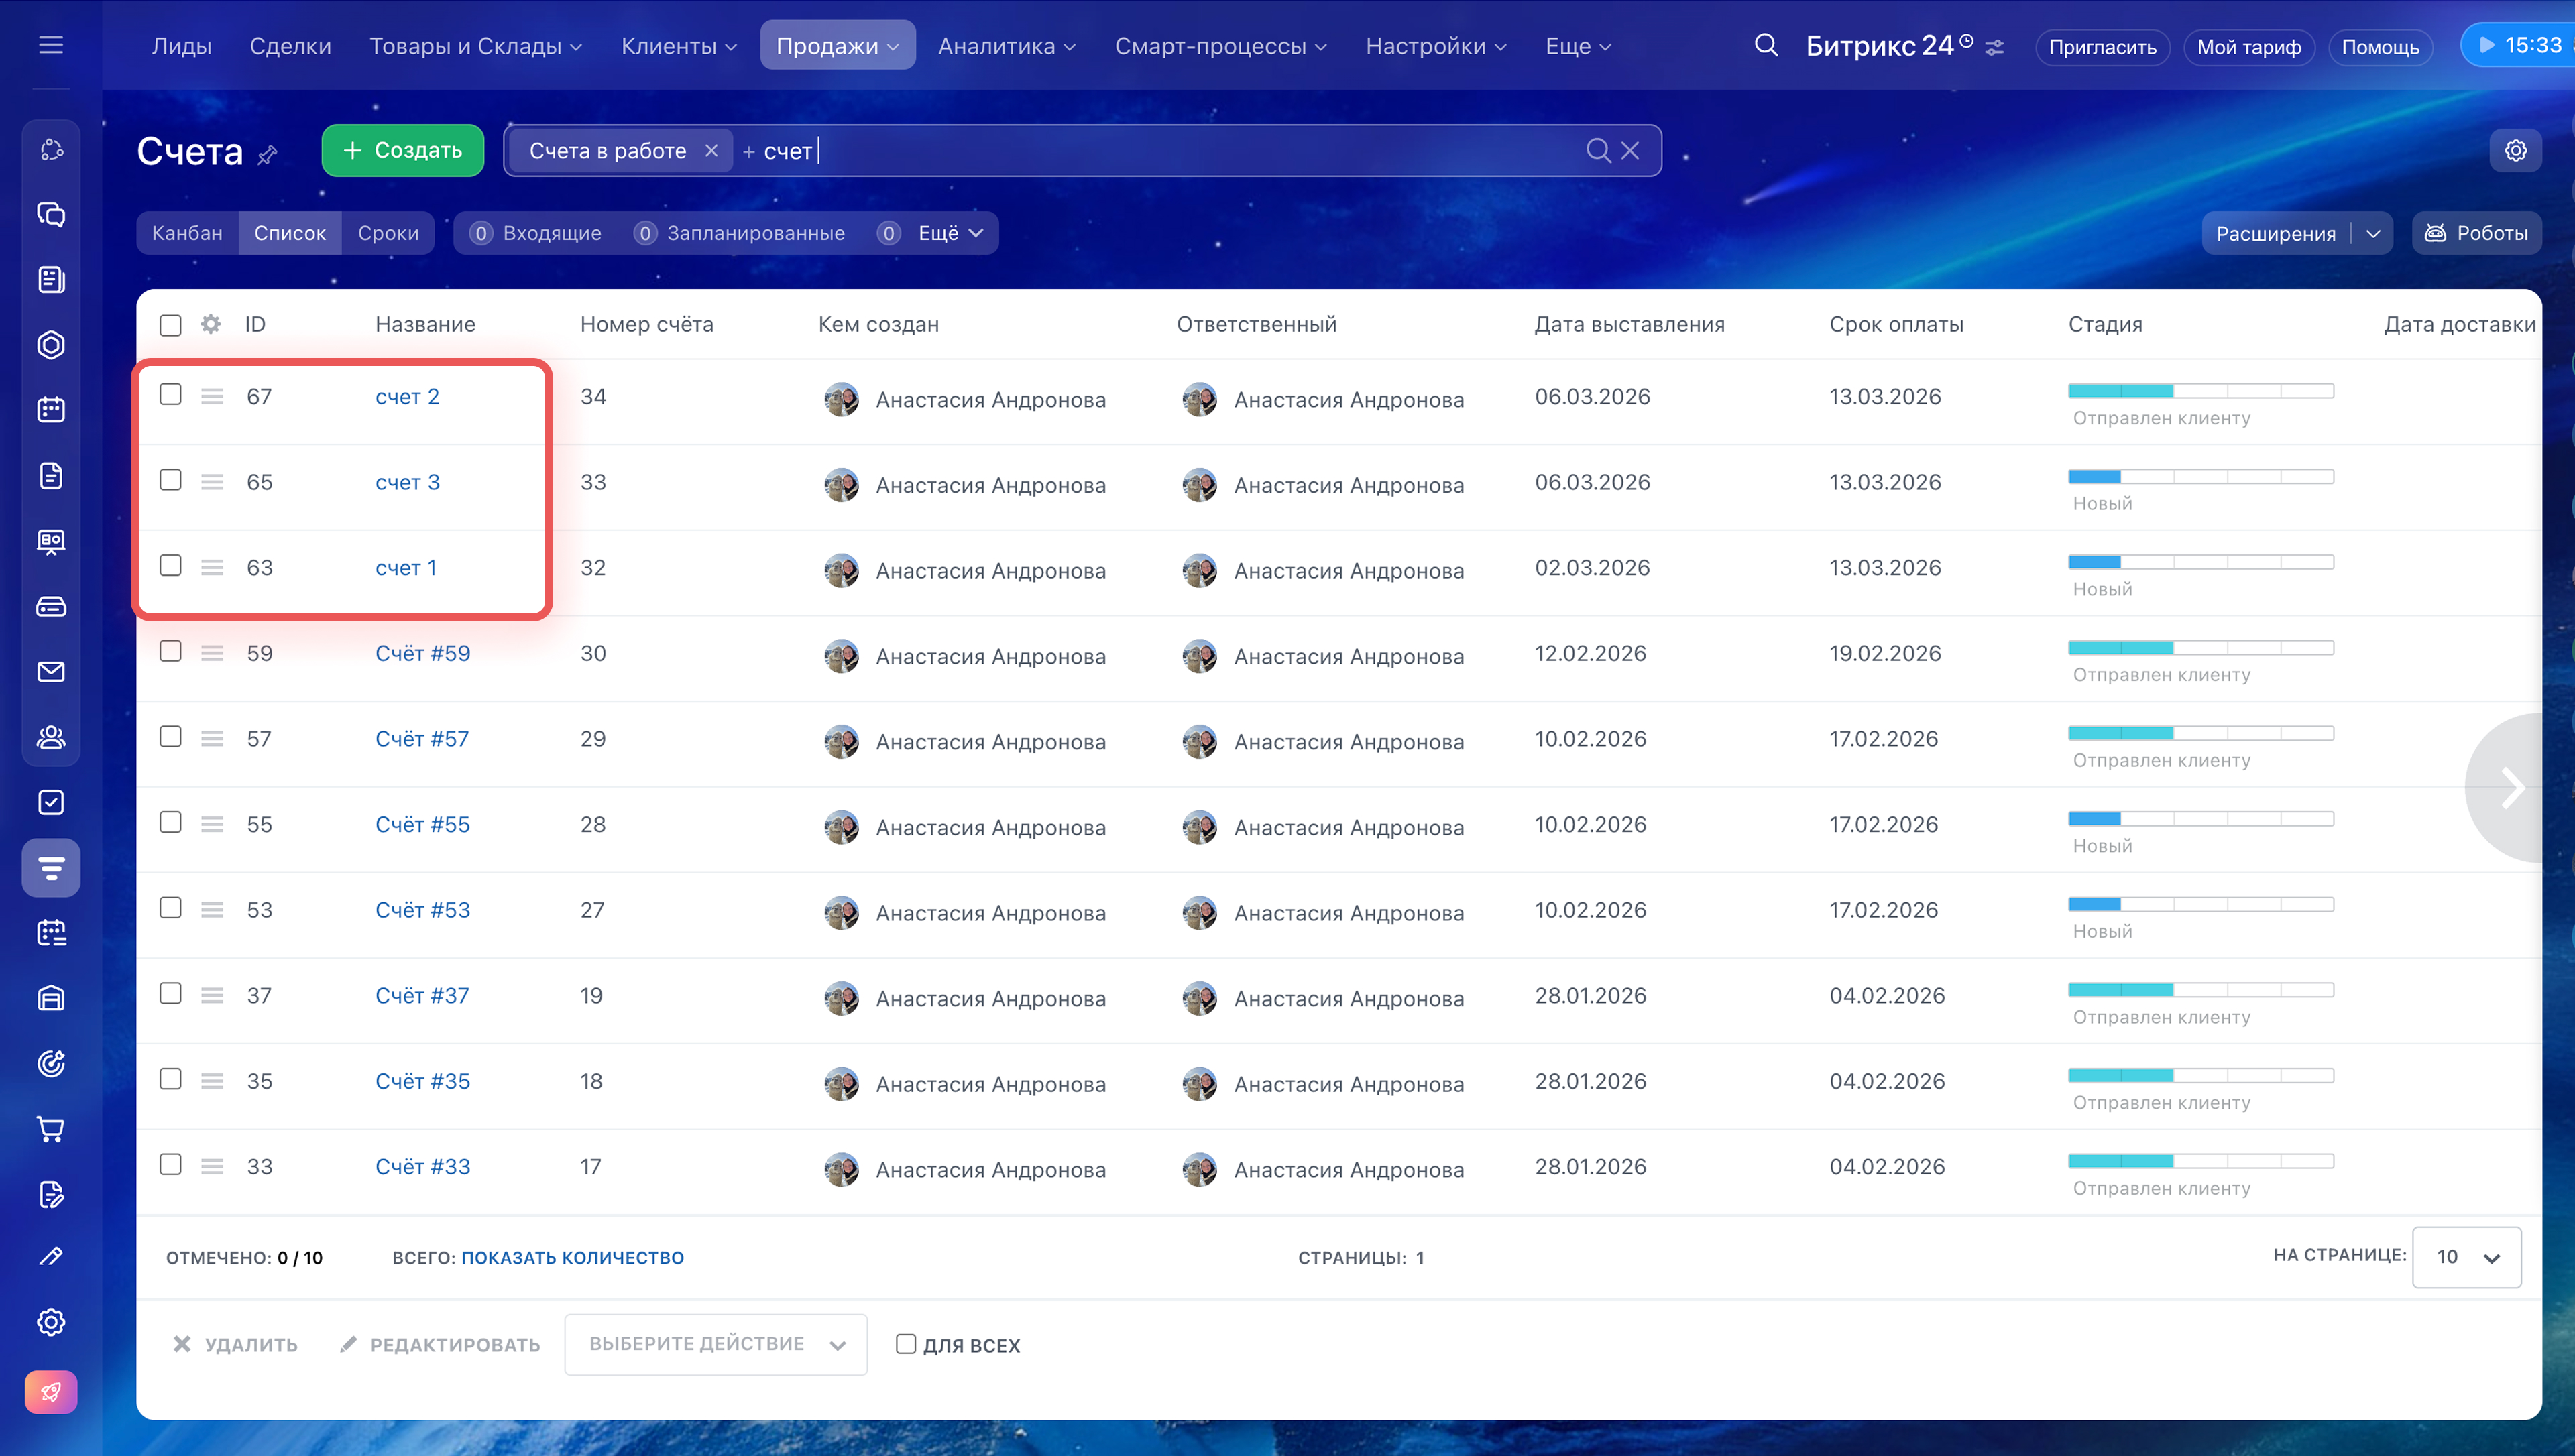2575x1456 pixels.
Task: Open the gear settings button at top right
Action: [2515, 151]
